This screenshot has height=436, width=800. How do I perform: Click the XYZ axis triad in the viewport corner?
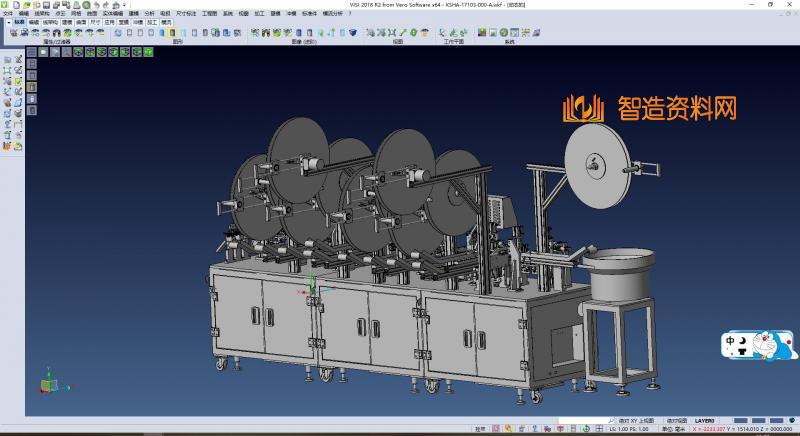pyautogui.click(x=48, y=385)
